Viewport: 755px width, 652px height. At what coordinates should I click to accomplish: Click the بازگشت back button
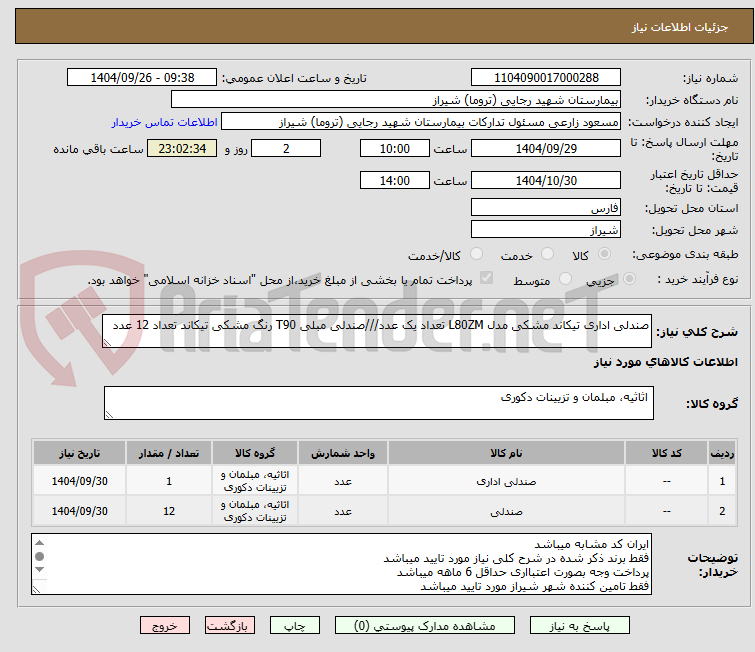tap(229, 626)
